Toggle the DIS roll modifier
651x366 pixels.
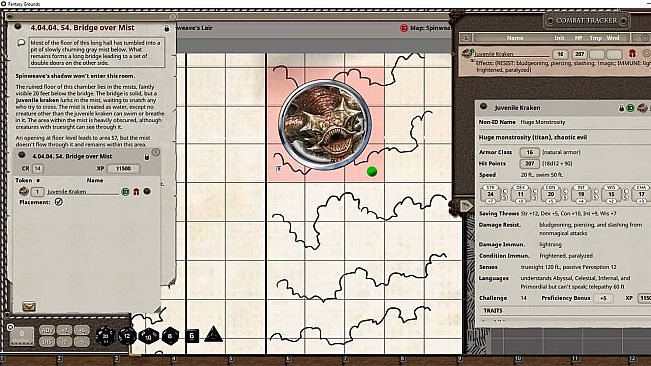[47, 341]
